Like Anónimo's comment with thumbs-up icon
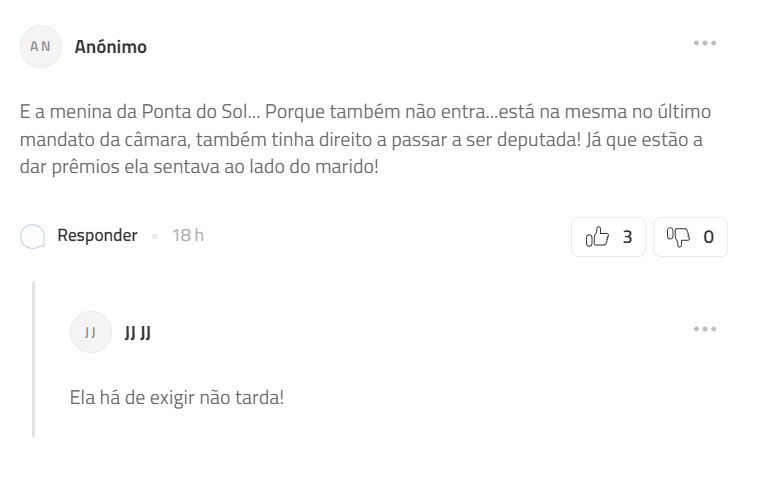This screenshot has width=763, height=501. click(x=597, y=237)
